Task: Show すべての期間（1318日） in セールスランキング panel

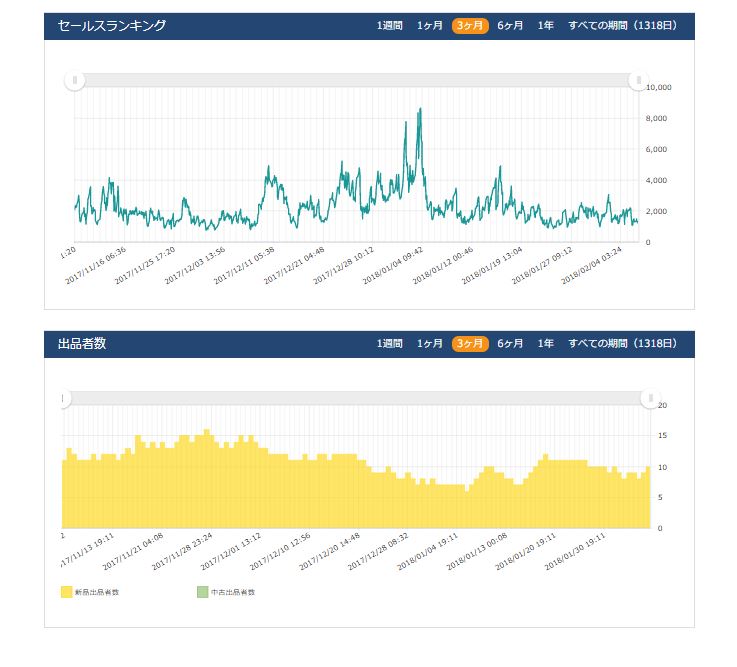Action: pos(623,25)
